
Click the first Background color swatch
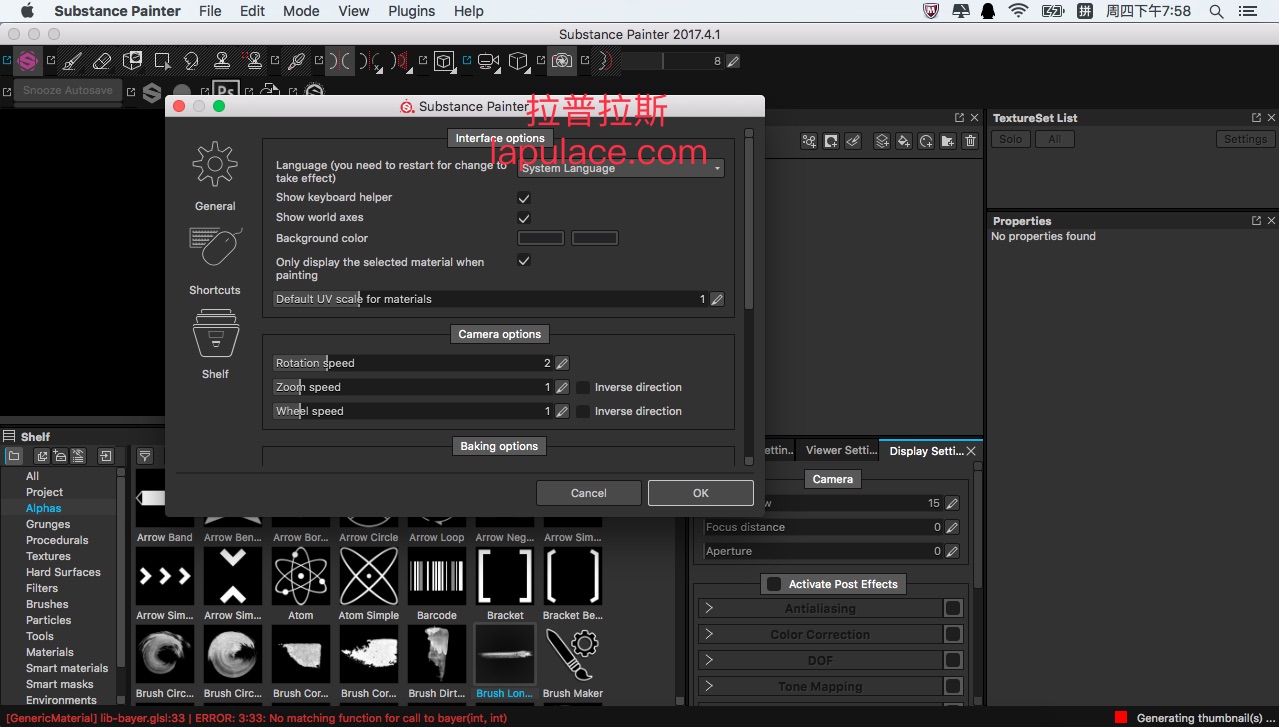coord(541,238)
